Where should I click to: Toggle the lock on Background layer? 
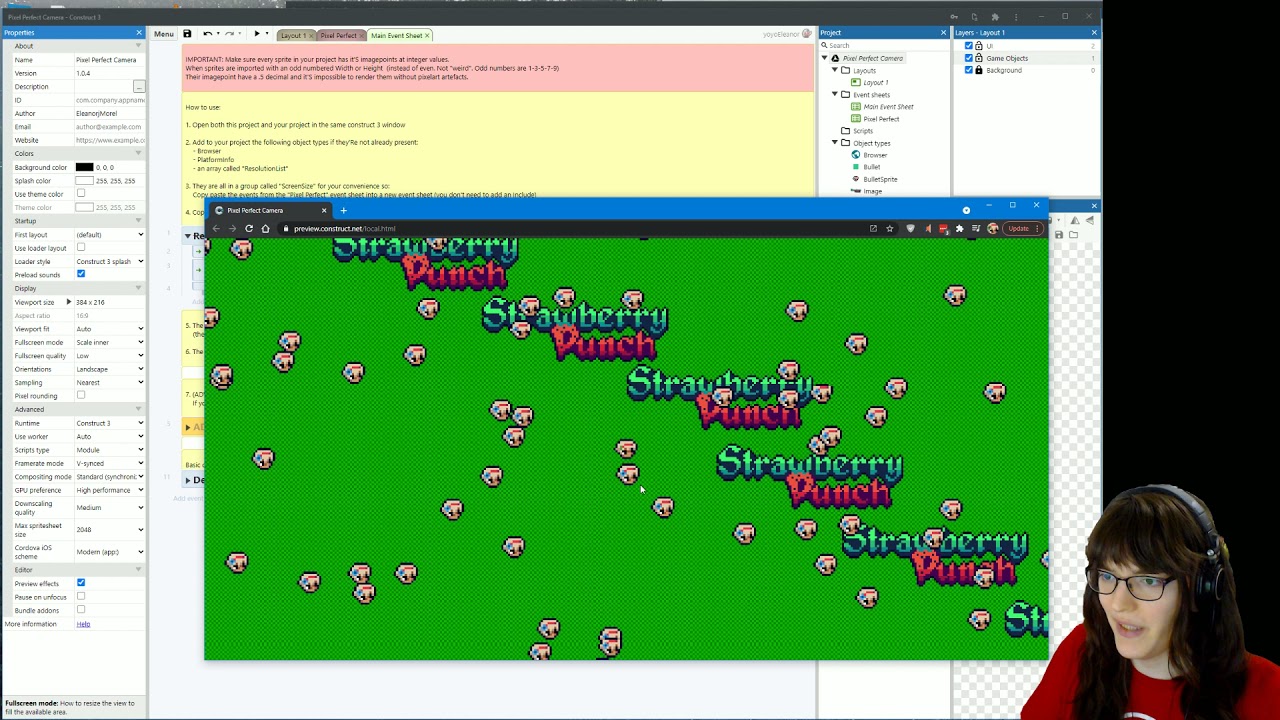click(979, 70)
